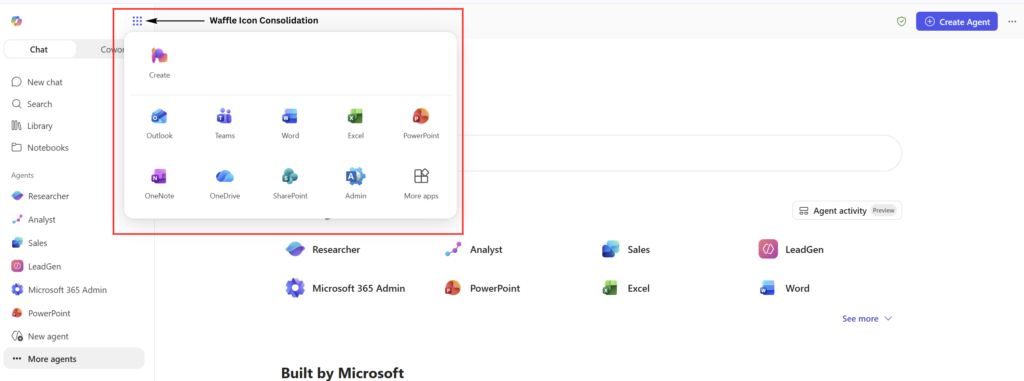The image size is (1024, 381).
Task: Click New agent in the sidebar
Action: [x=40, y=336]
